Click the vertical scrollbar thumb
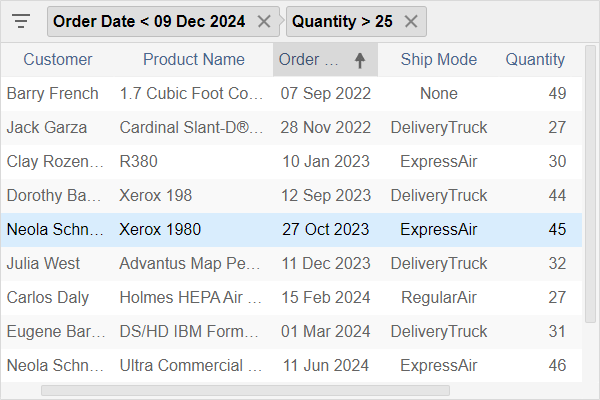 [591, 184]
